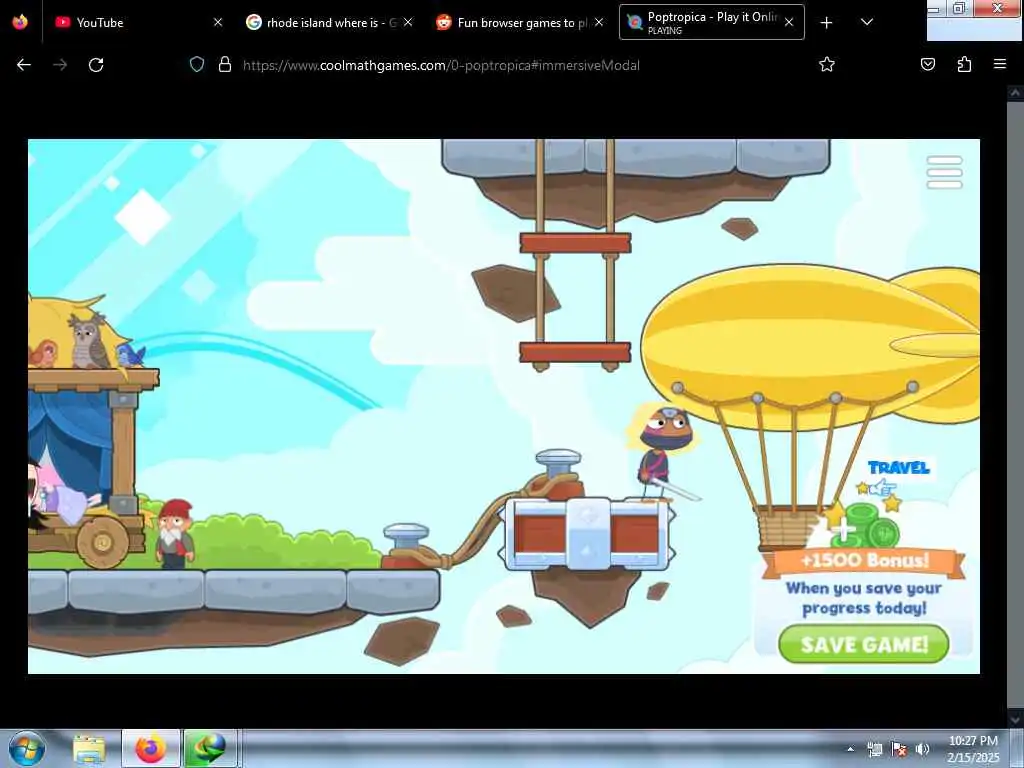Screen dimensions: 1024x768
Task: Click the orange bird on the wagon roof
Action: tap(44, 353)
